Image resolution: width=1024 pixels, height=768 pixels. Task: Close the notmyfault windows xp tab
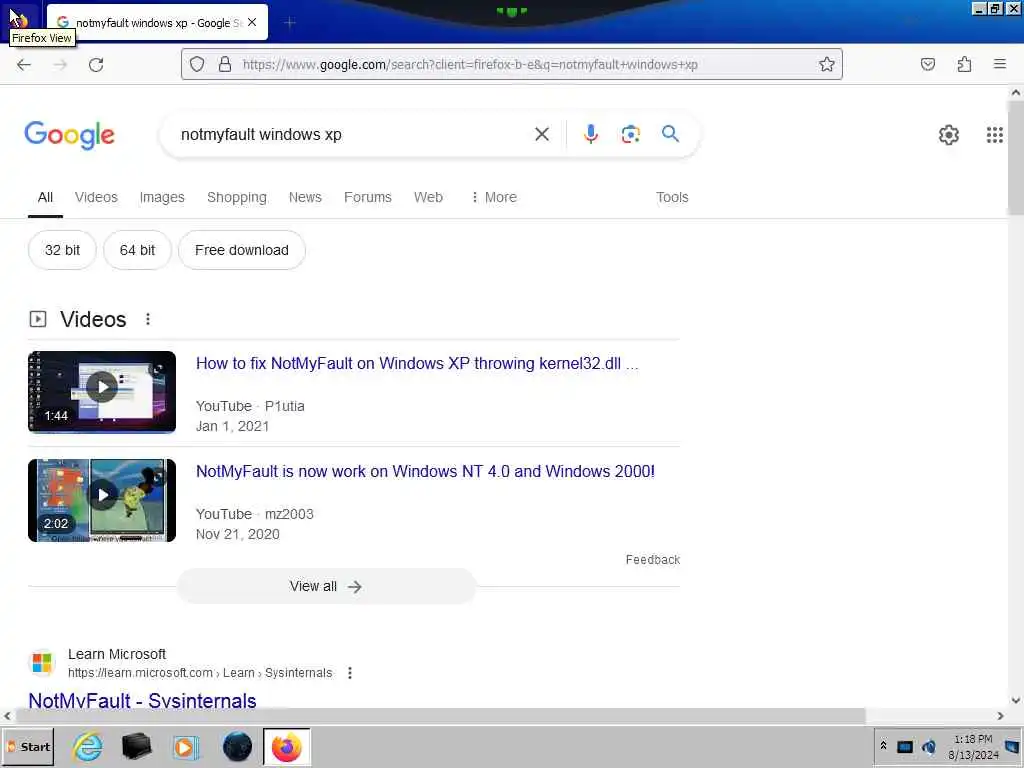[252, 22]
